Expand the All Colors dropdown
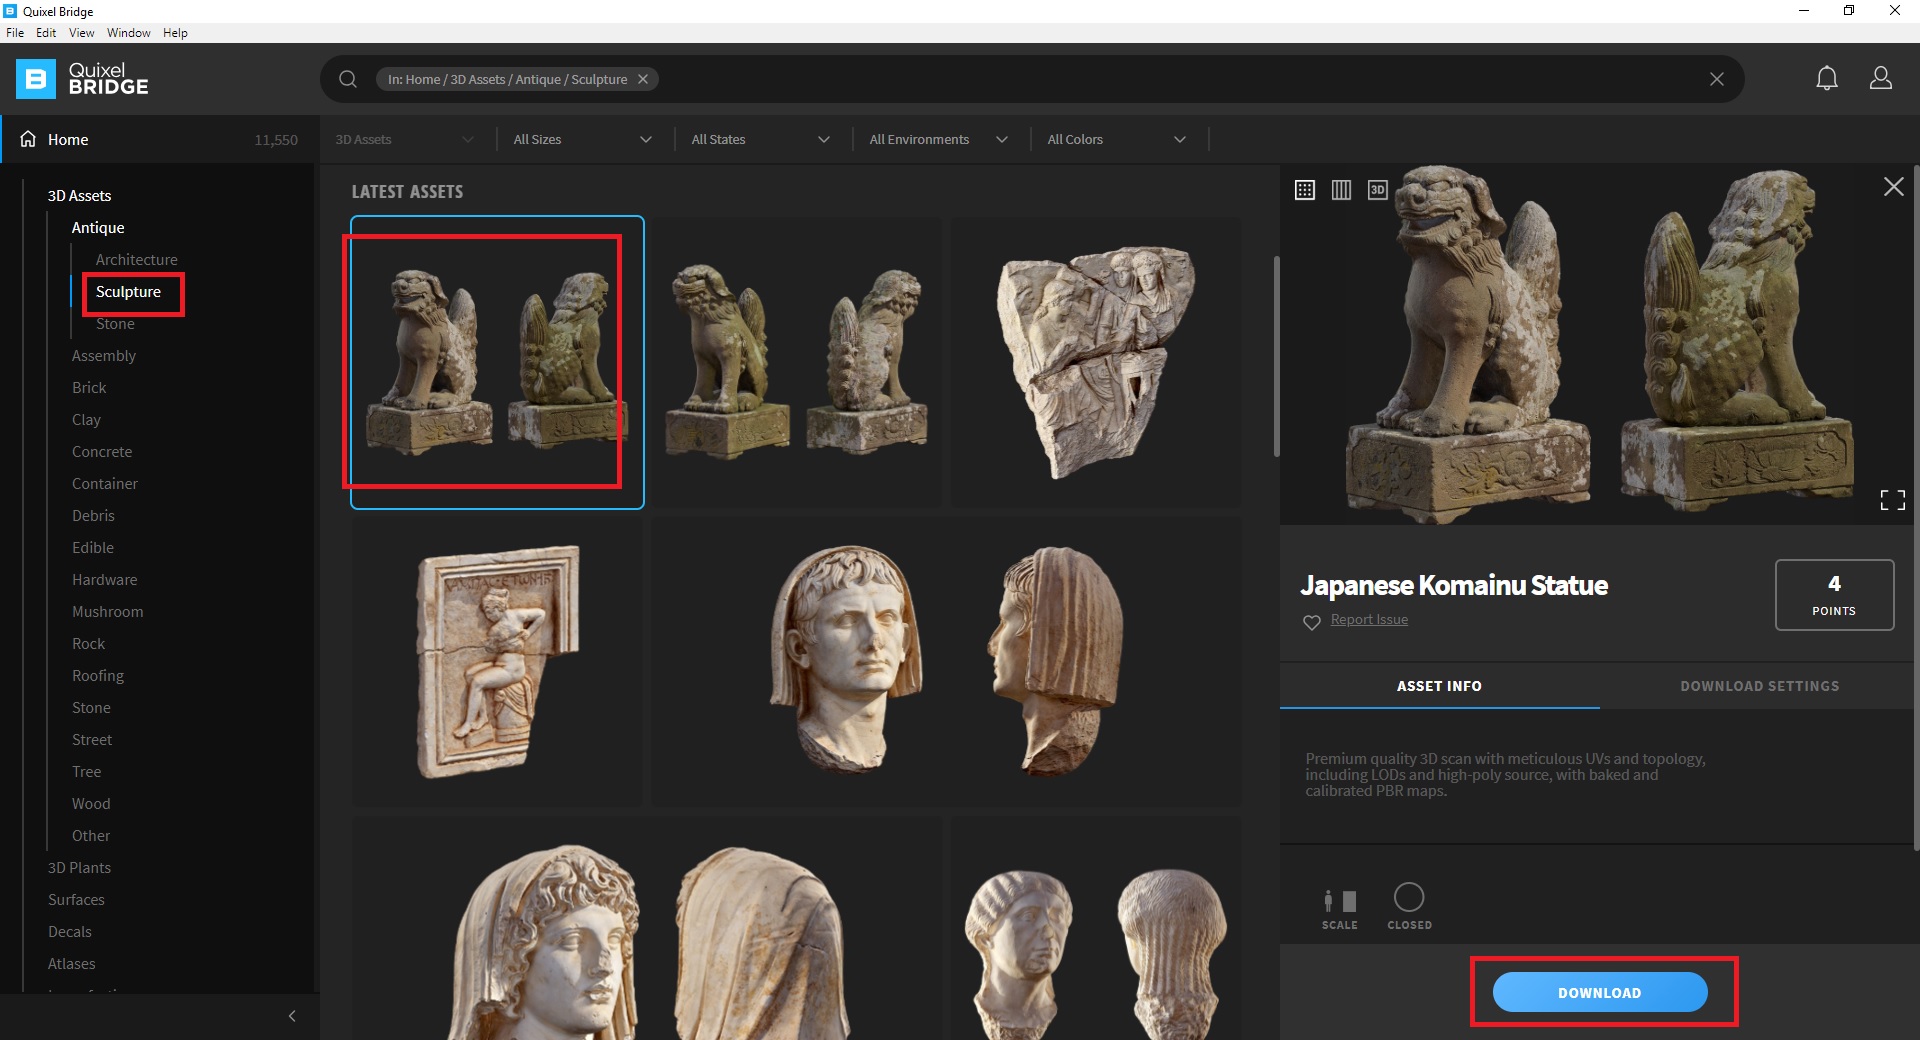Viewport: 1920px width, 1040px height. point(1116,140)
